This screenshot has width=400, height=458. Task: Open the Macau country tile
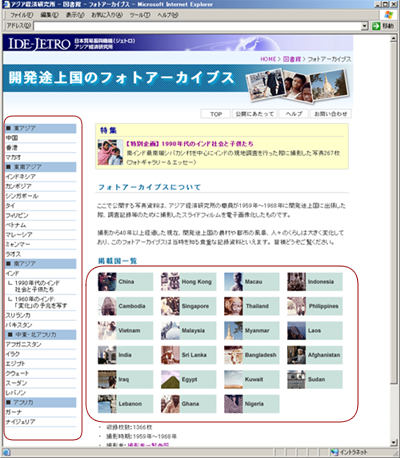tap(252, 282)
